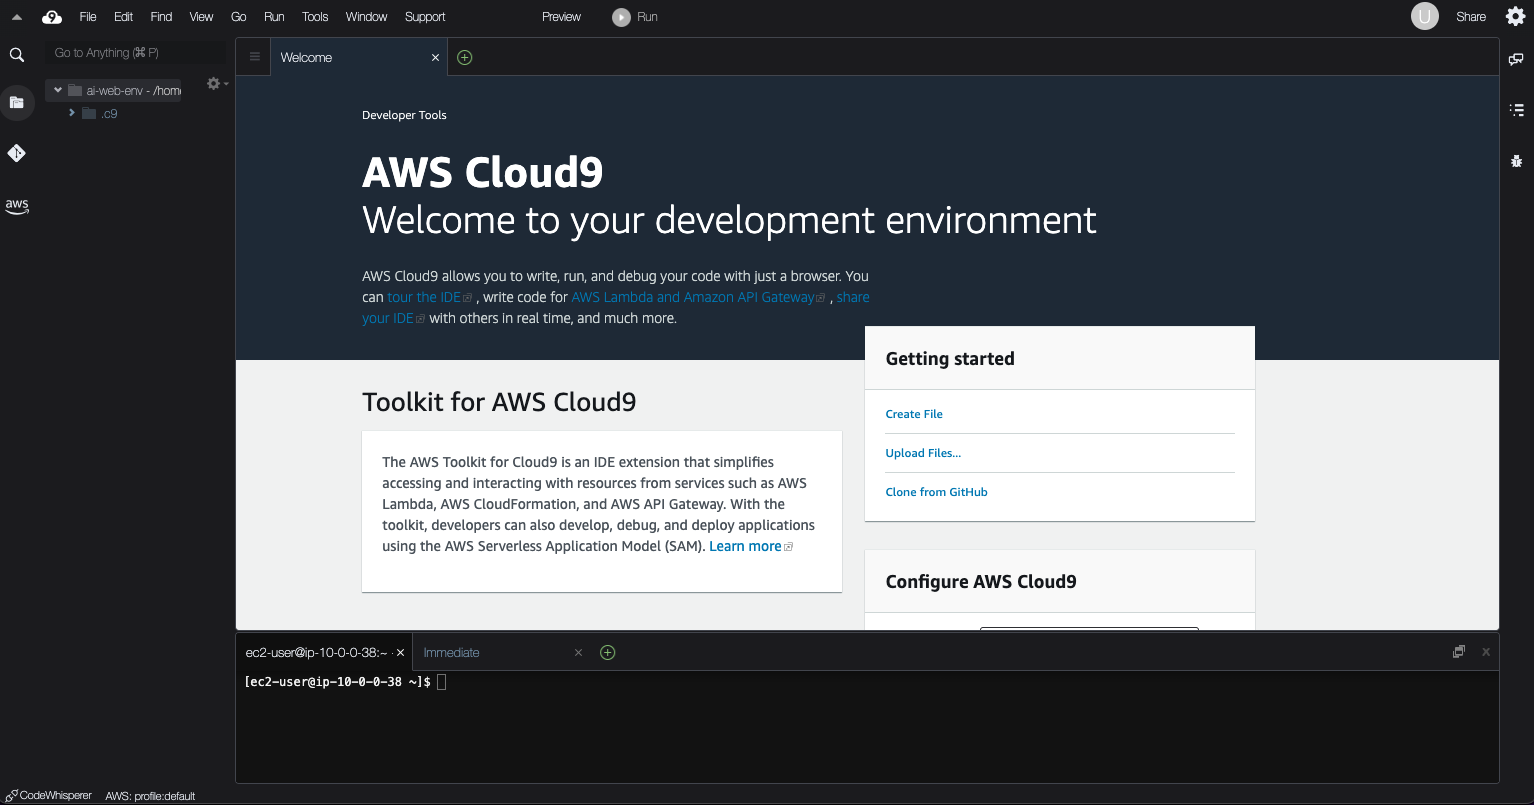1534x805 pixels.
Task: Open the View menu
Action: coord(201,17)
